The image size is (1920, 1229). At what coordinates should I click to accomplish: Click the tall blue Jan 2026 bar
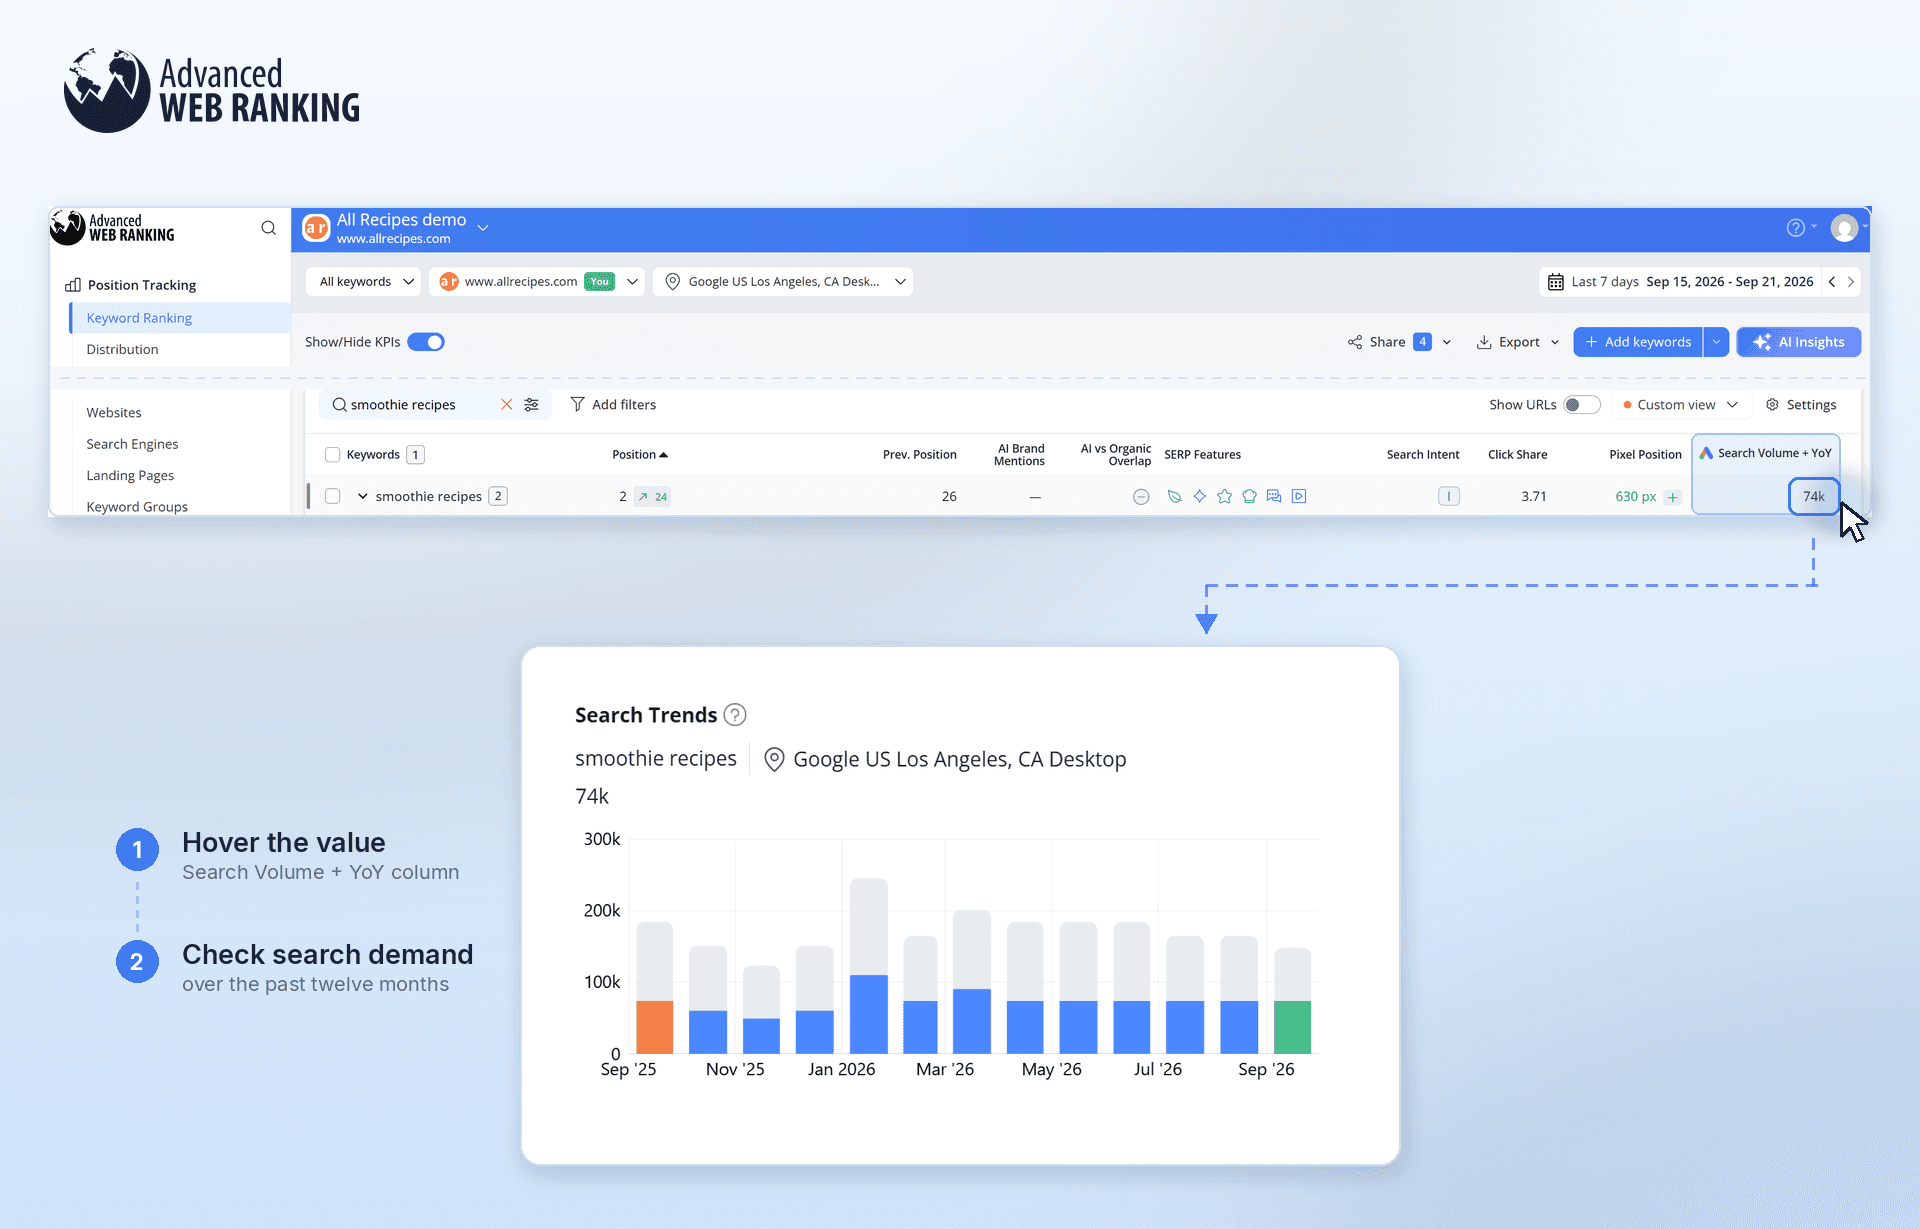click(869, 1014)
